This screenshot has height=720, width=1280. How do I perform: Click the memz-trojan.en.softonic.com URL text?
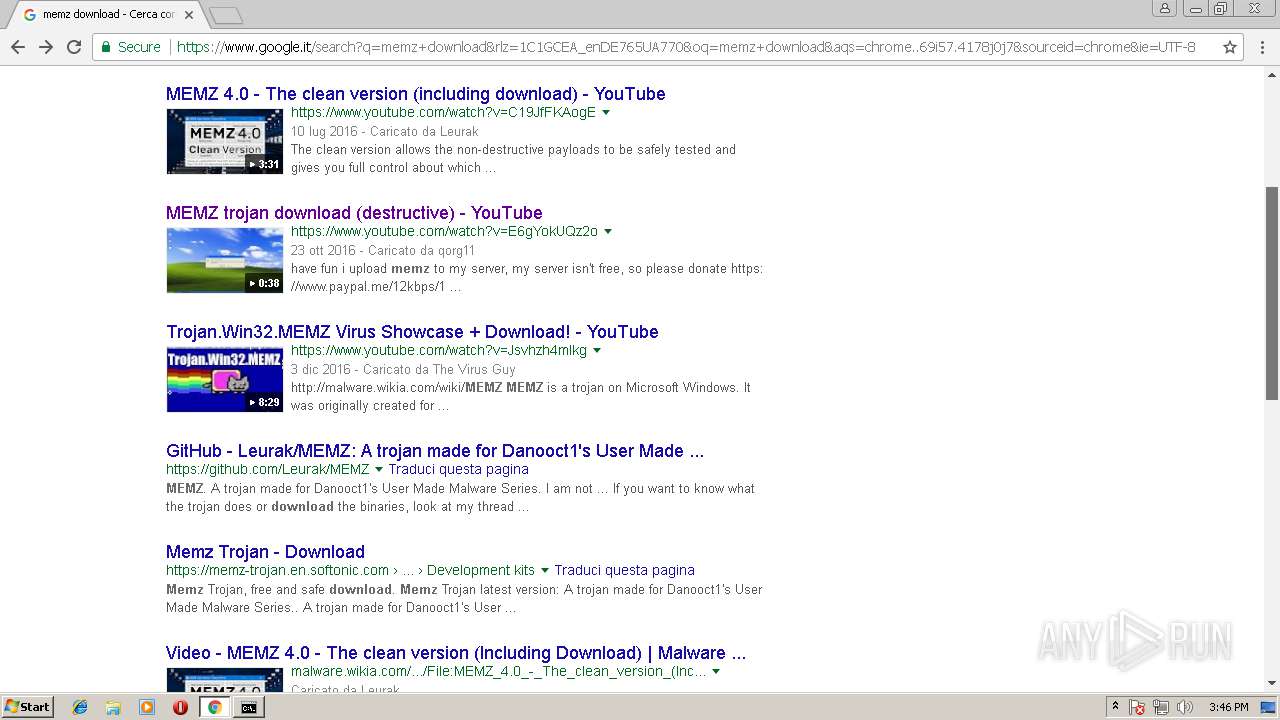tap(277, 571)
